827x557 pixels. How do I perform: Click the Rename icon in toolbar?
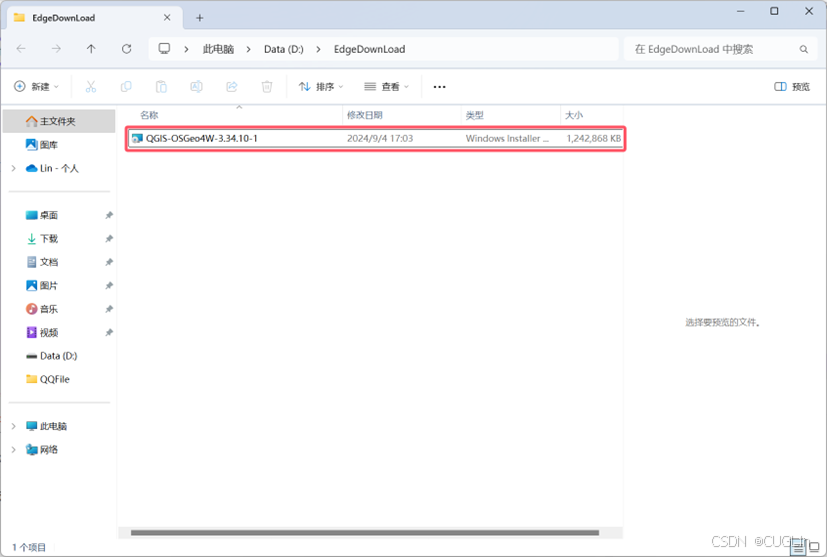click(x=196, y=87)
